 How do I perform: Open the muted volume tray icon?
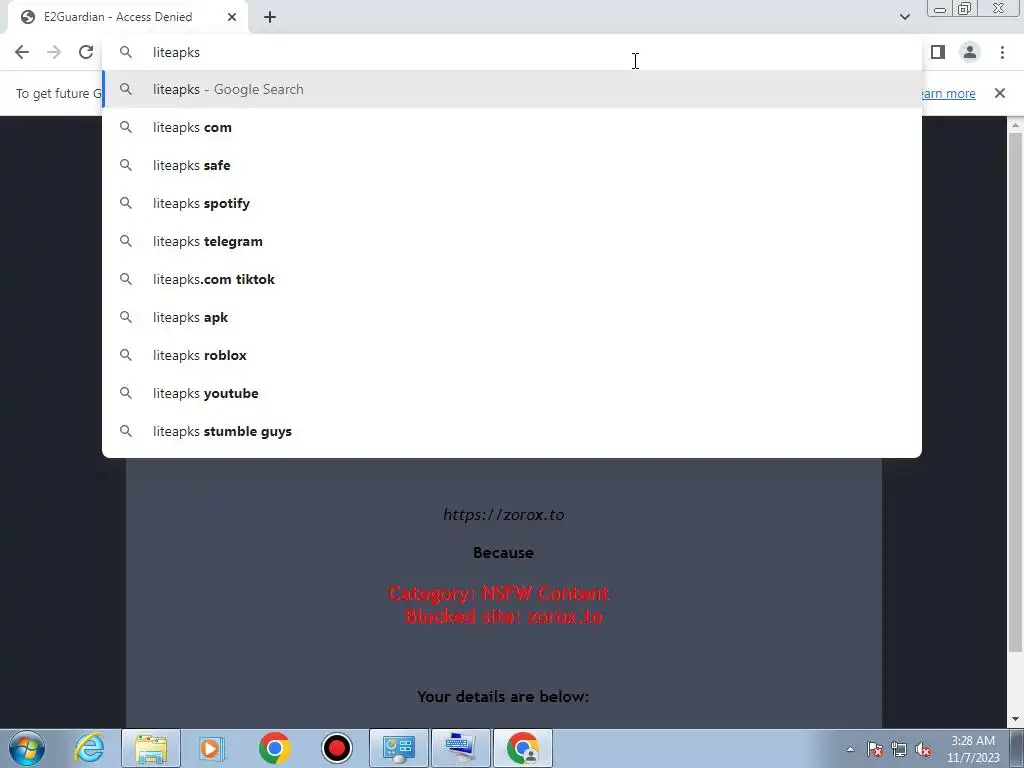pos(923,749)
